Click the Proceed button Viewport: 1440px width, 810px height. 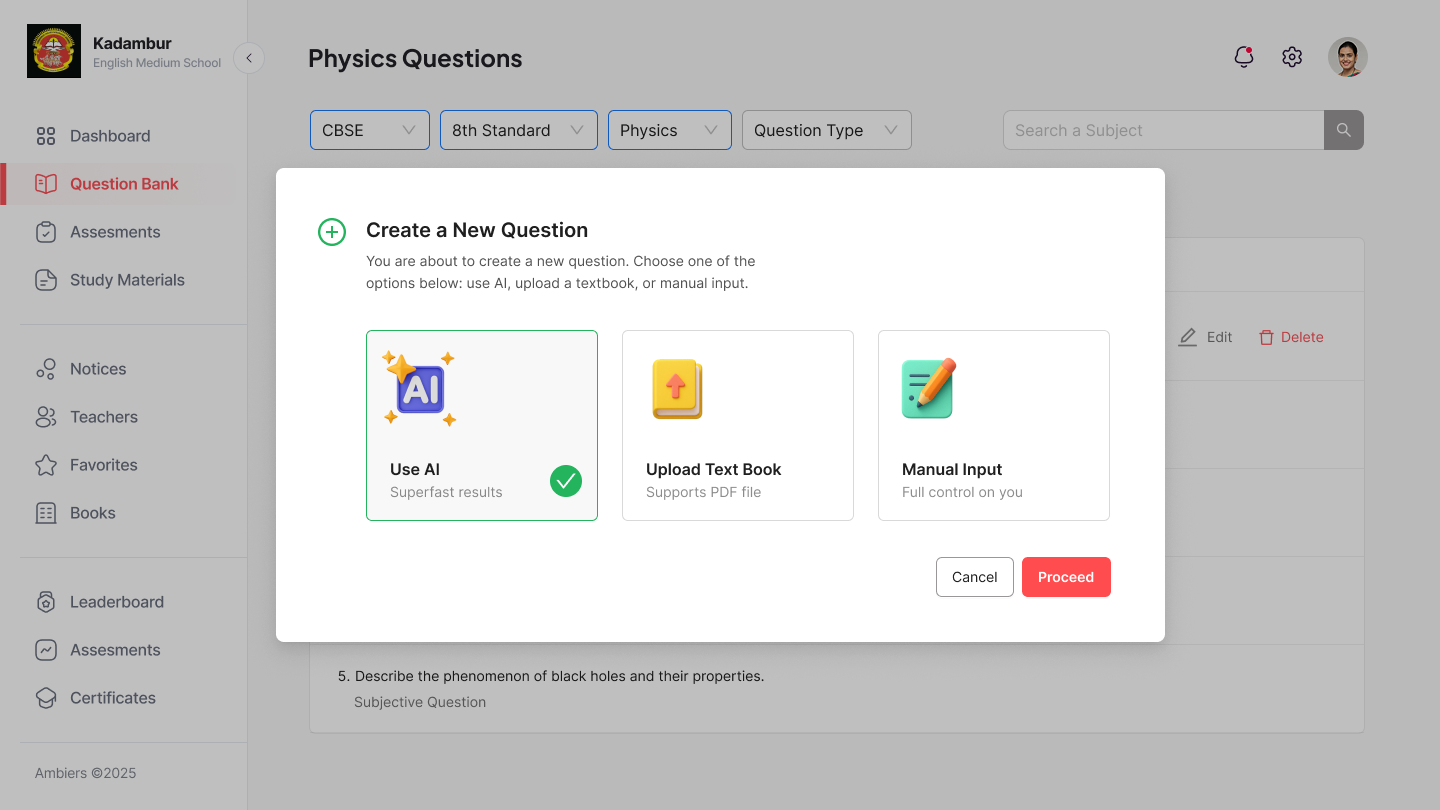1066,577
